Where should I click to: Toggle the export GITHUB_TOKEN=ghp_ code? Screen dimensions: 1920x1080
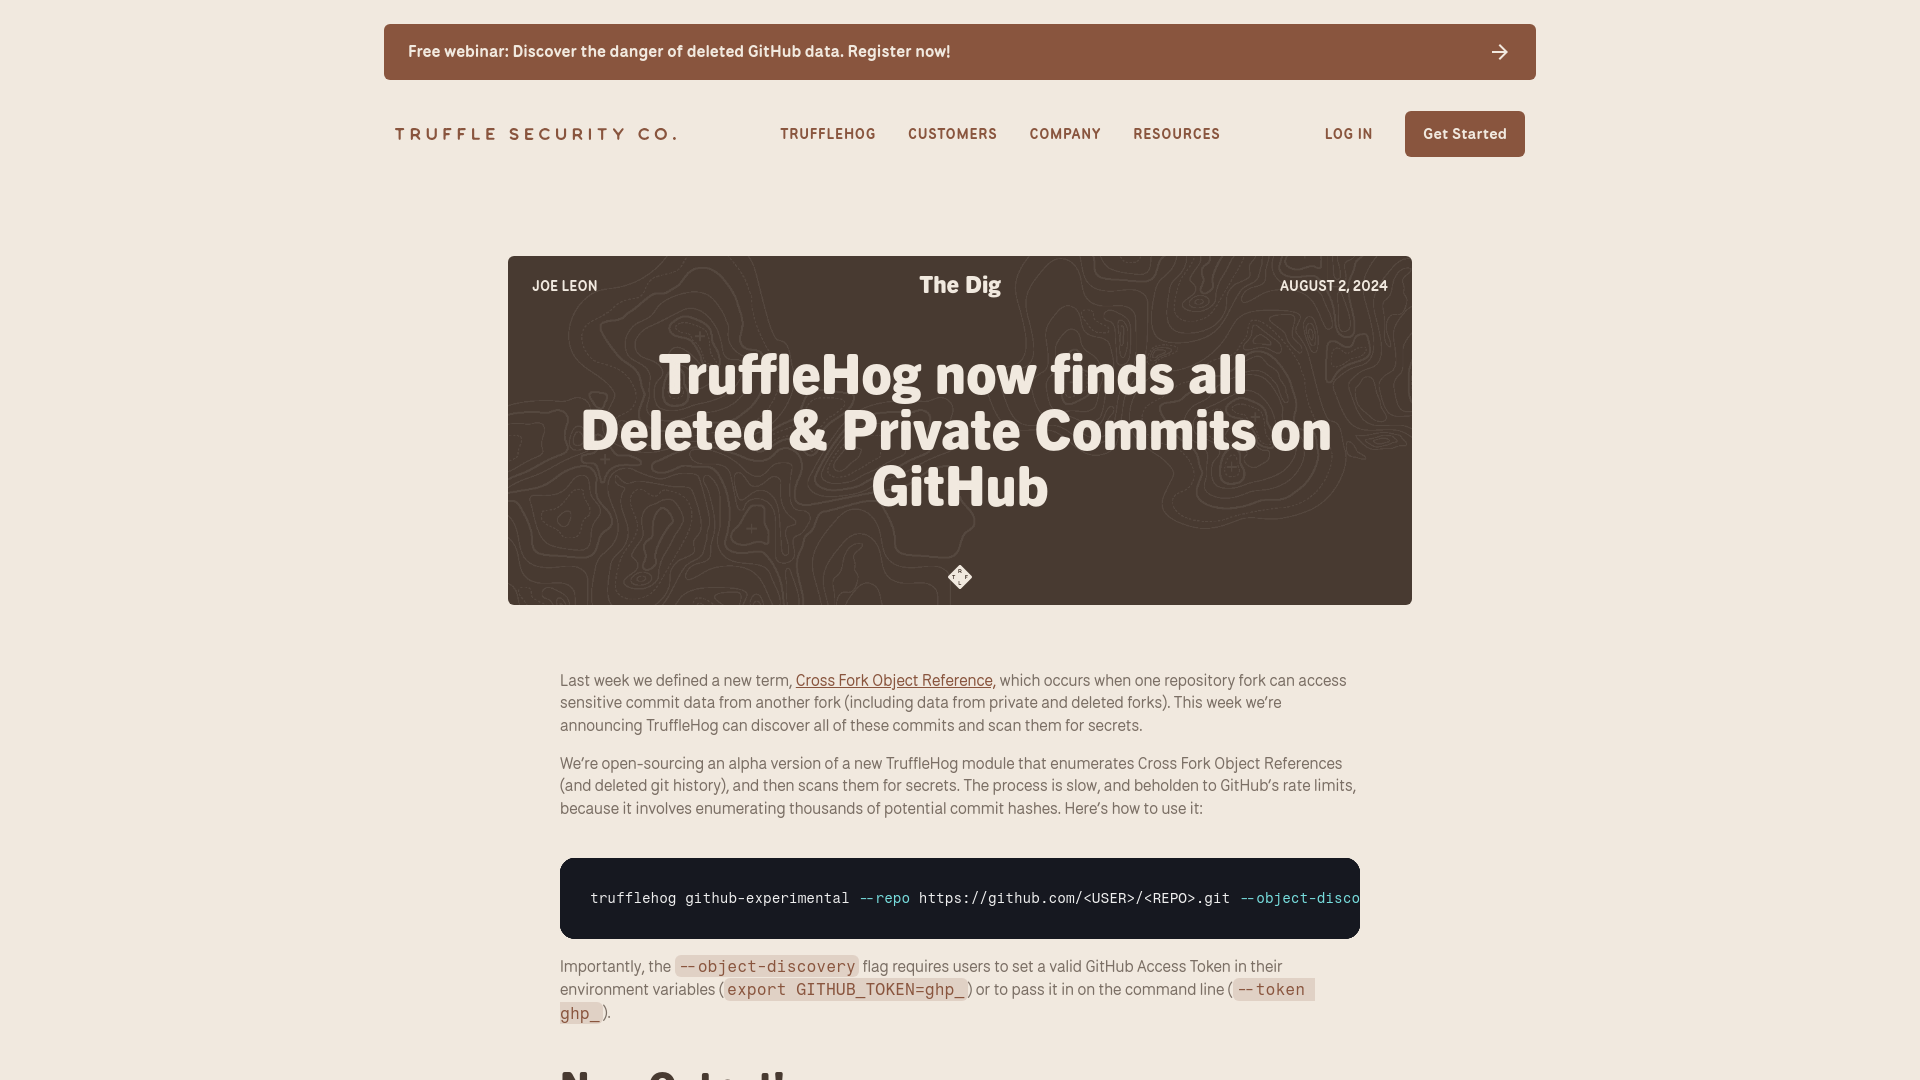845,989
